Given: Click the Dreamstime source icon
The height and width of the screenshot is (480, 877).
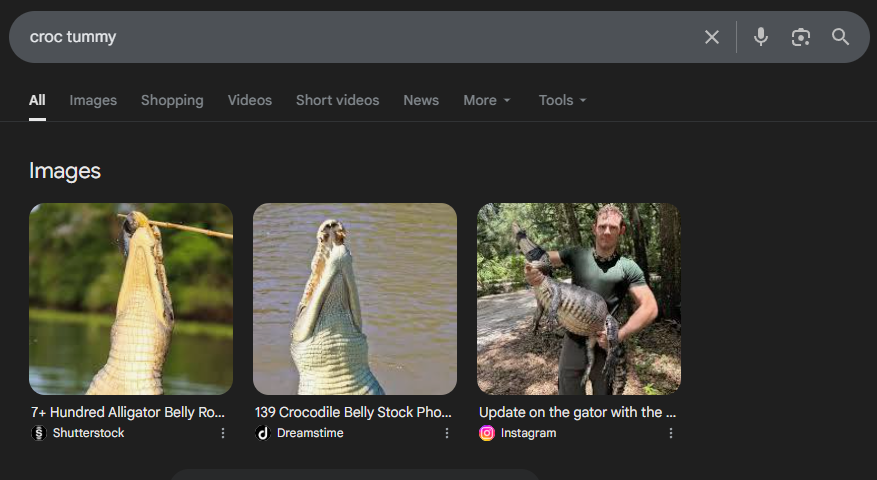Looking at the screenshot, I should click(263, 433).
